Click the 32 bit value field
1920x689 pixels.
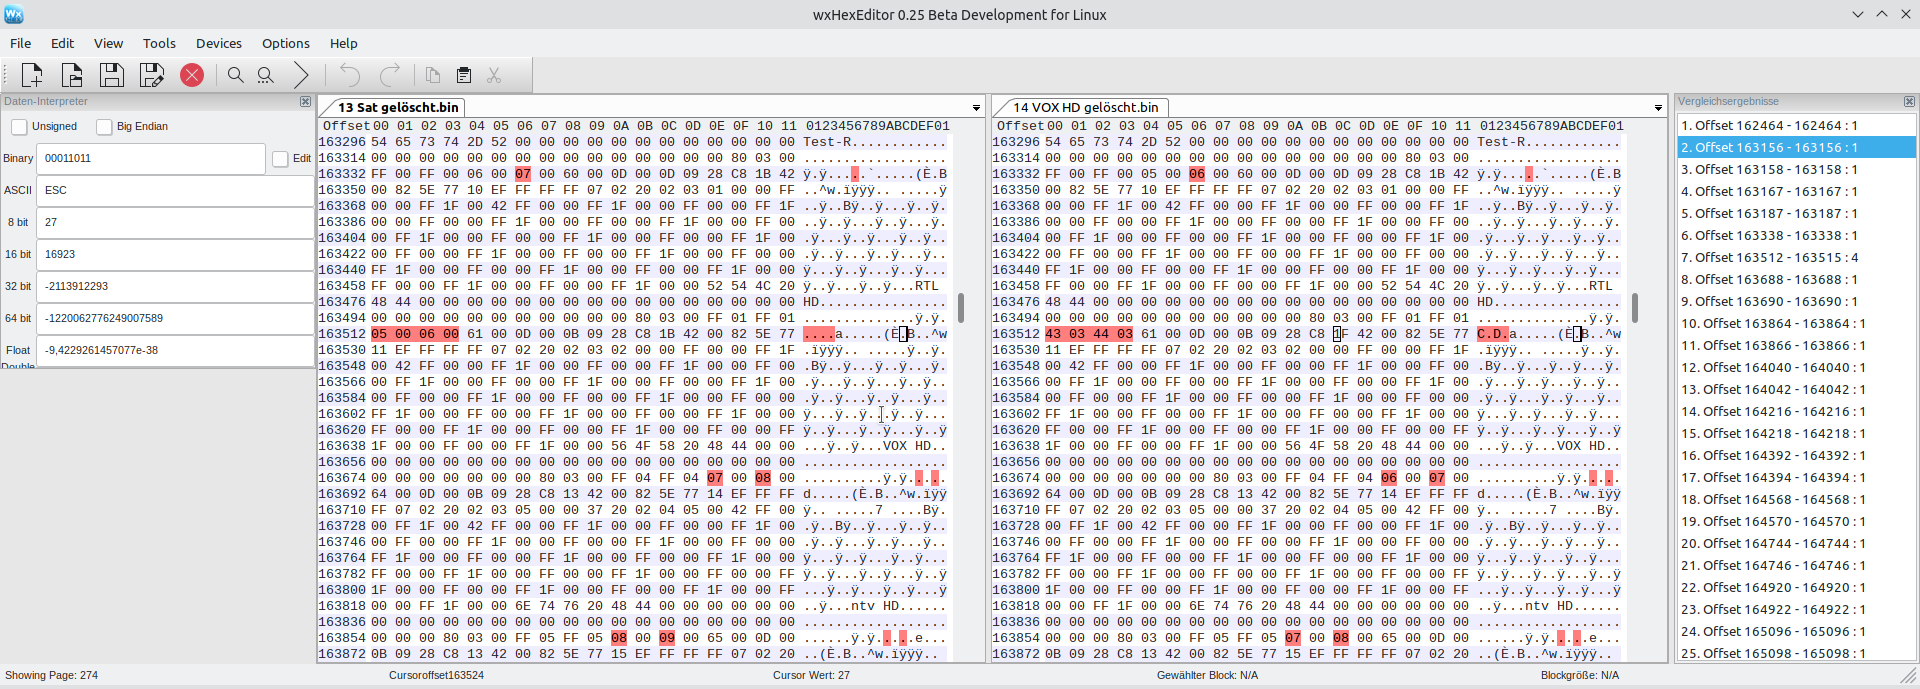[175, 286]
